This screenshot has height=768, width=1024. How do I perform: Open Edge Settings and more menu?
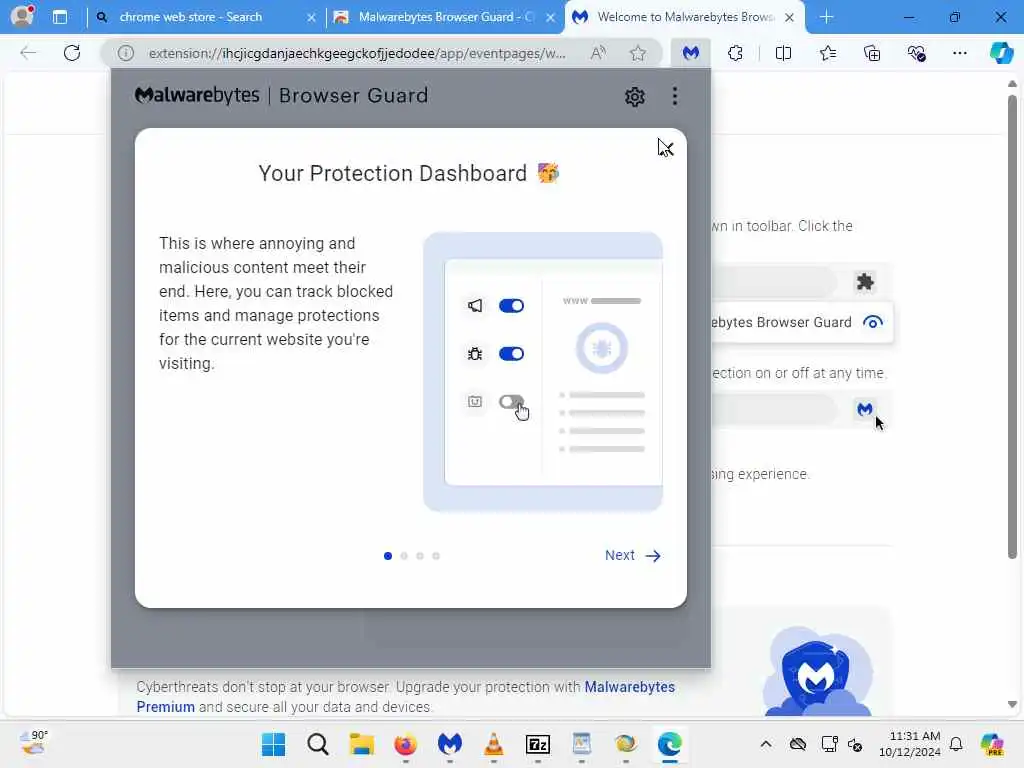click(x=959, y=53)
